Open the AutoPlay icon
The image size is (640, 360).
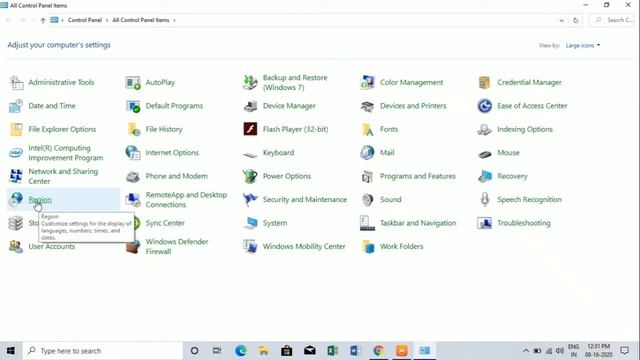(133, 82)
